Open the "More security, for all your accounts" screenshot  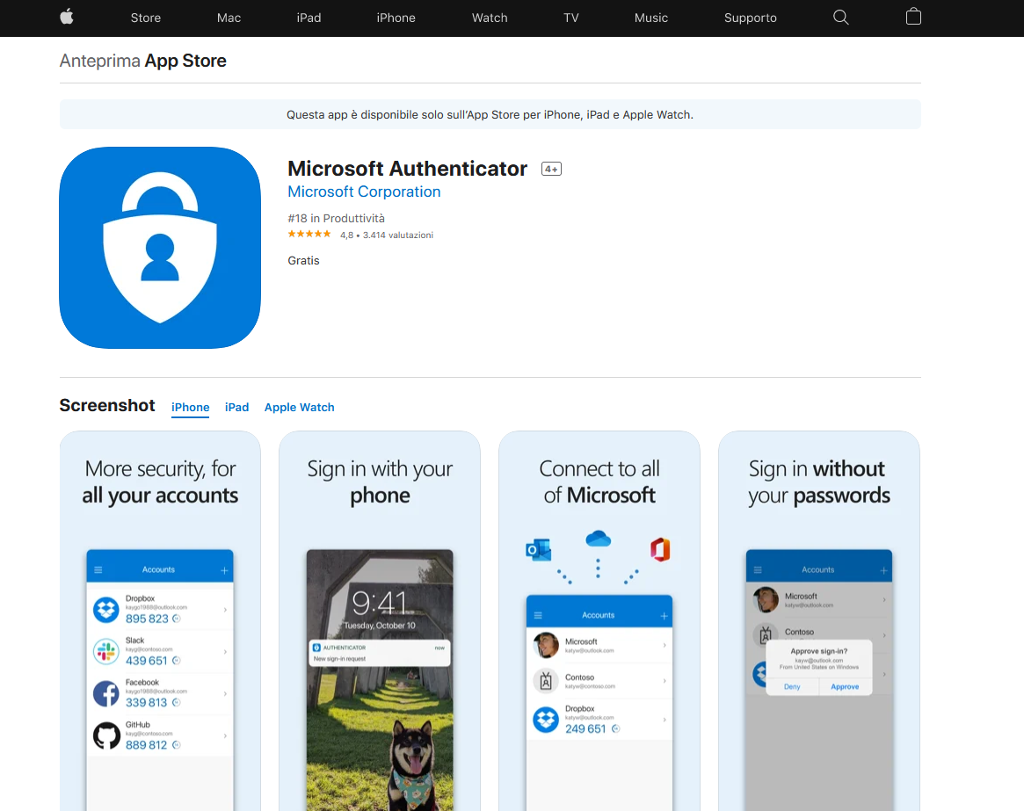click(160, 620)
